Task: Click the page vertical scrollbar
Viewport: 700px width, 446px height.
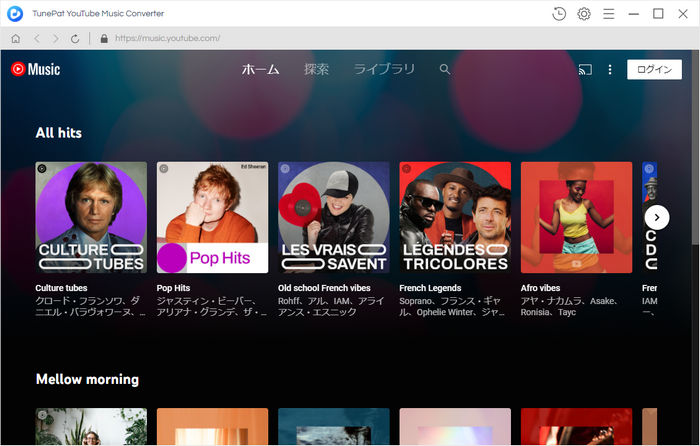Action: tap(695, 147)
